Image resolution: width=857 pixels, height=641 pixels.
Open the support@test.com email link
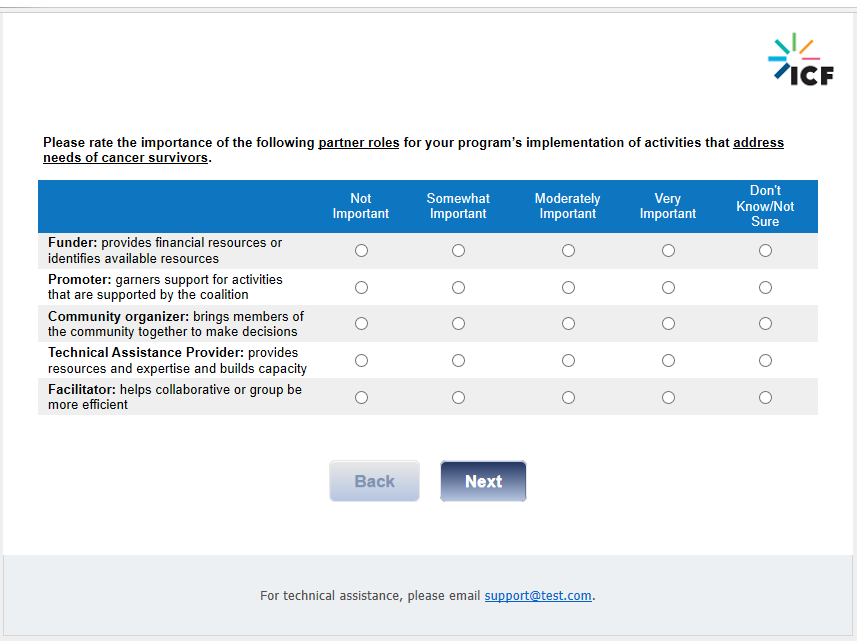coord(538,596)
